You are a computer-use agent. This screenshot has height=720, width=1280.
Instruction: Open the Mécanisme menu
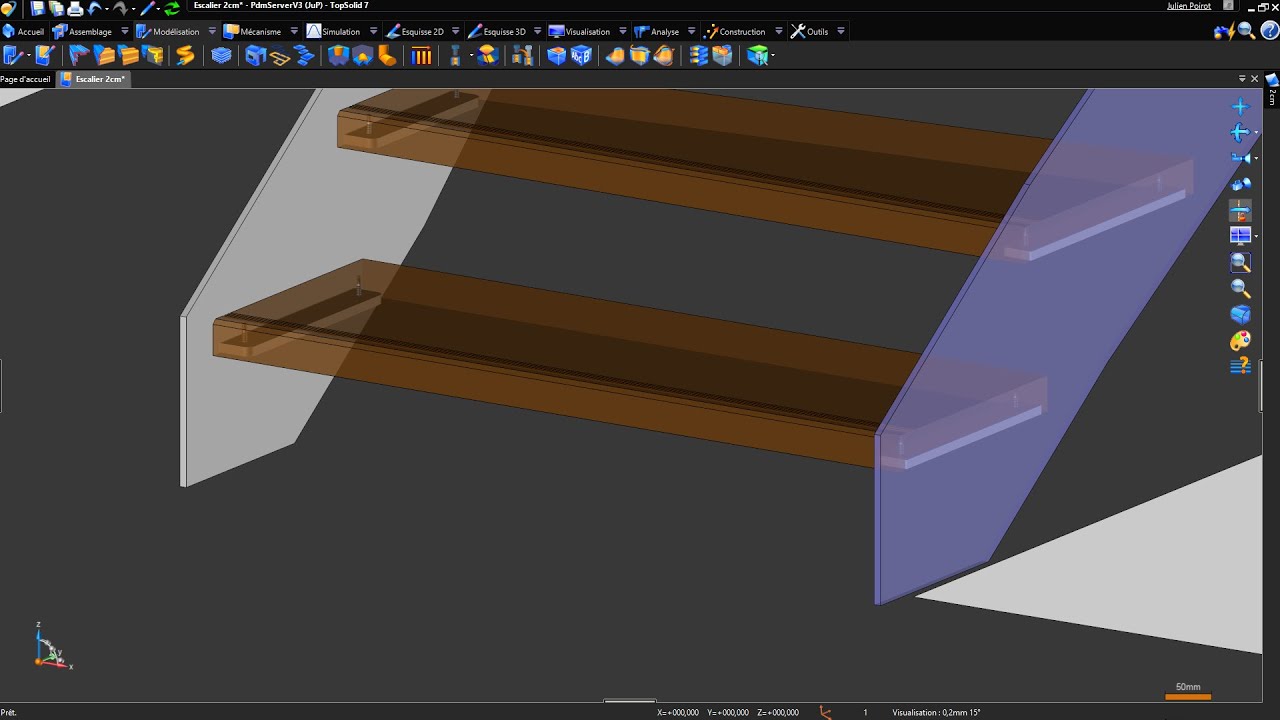click(253, 31)
